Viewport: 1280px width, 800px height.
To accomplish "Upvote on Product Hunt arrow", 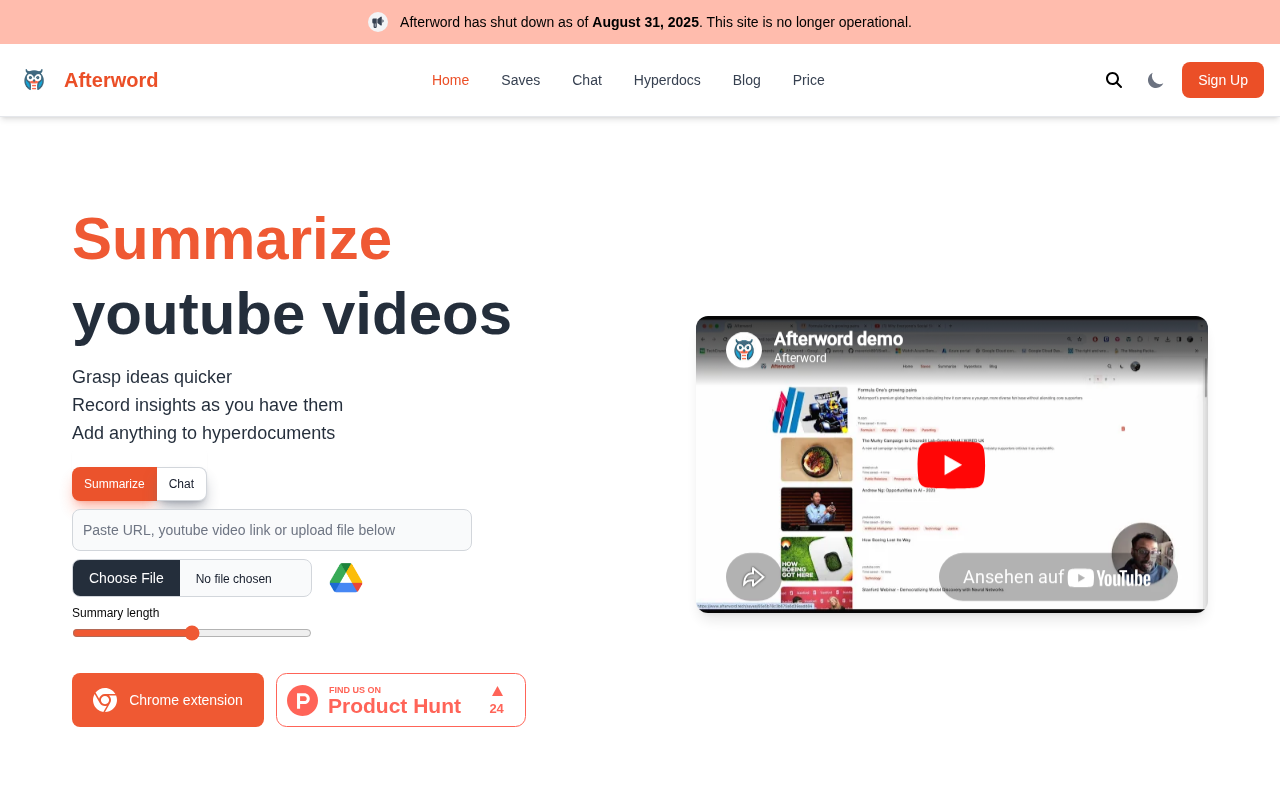I will 497,691.
